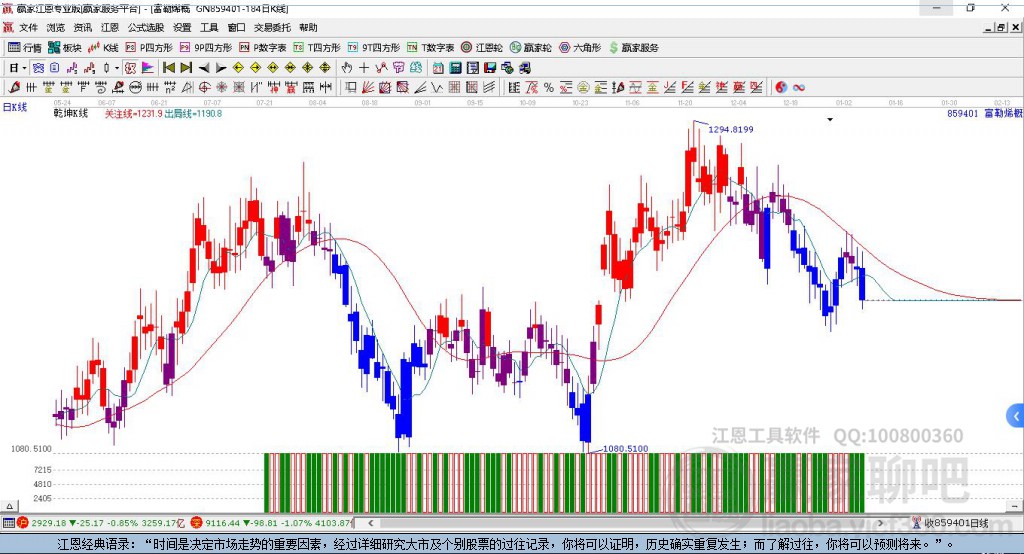Select the zigzag line drawing tool
This screenshot has width=1024, height=554.
pyautogui.click(x=437, y=88)
